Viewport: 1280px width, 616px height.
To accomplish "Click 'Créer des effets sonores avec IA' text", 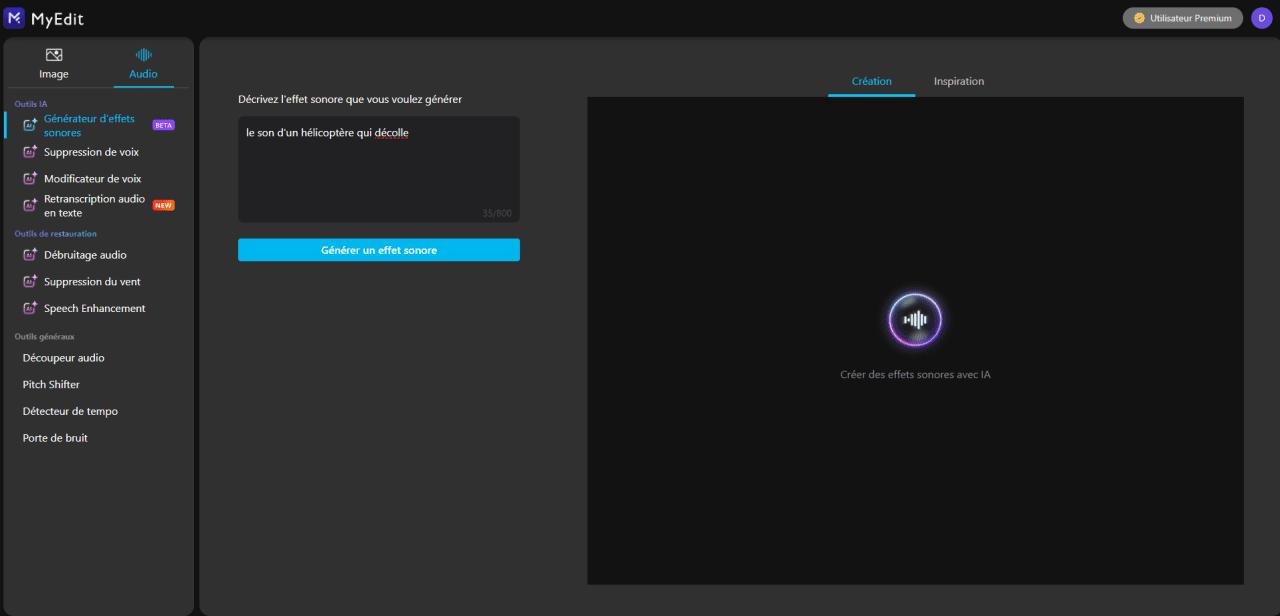I will pyautogui.click(x=915, y=375).
